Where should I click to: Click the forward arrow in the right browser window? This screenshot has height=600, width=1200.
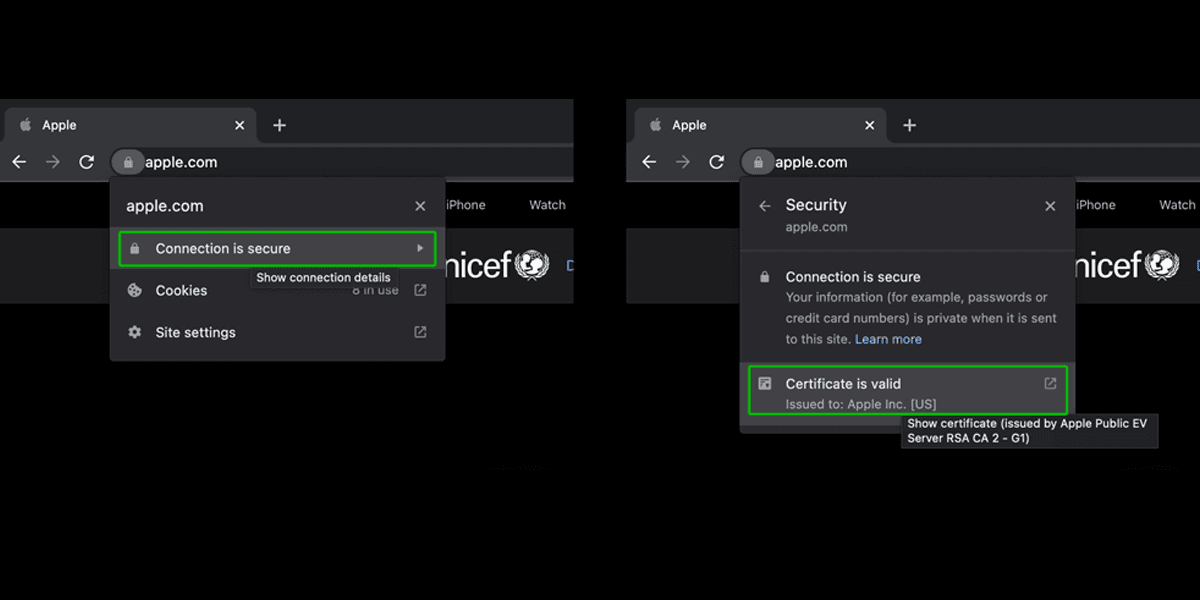(x=683, y=162)
